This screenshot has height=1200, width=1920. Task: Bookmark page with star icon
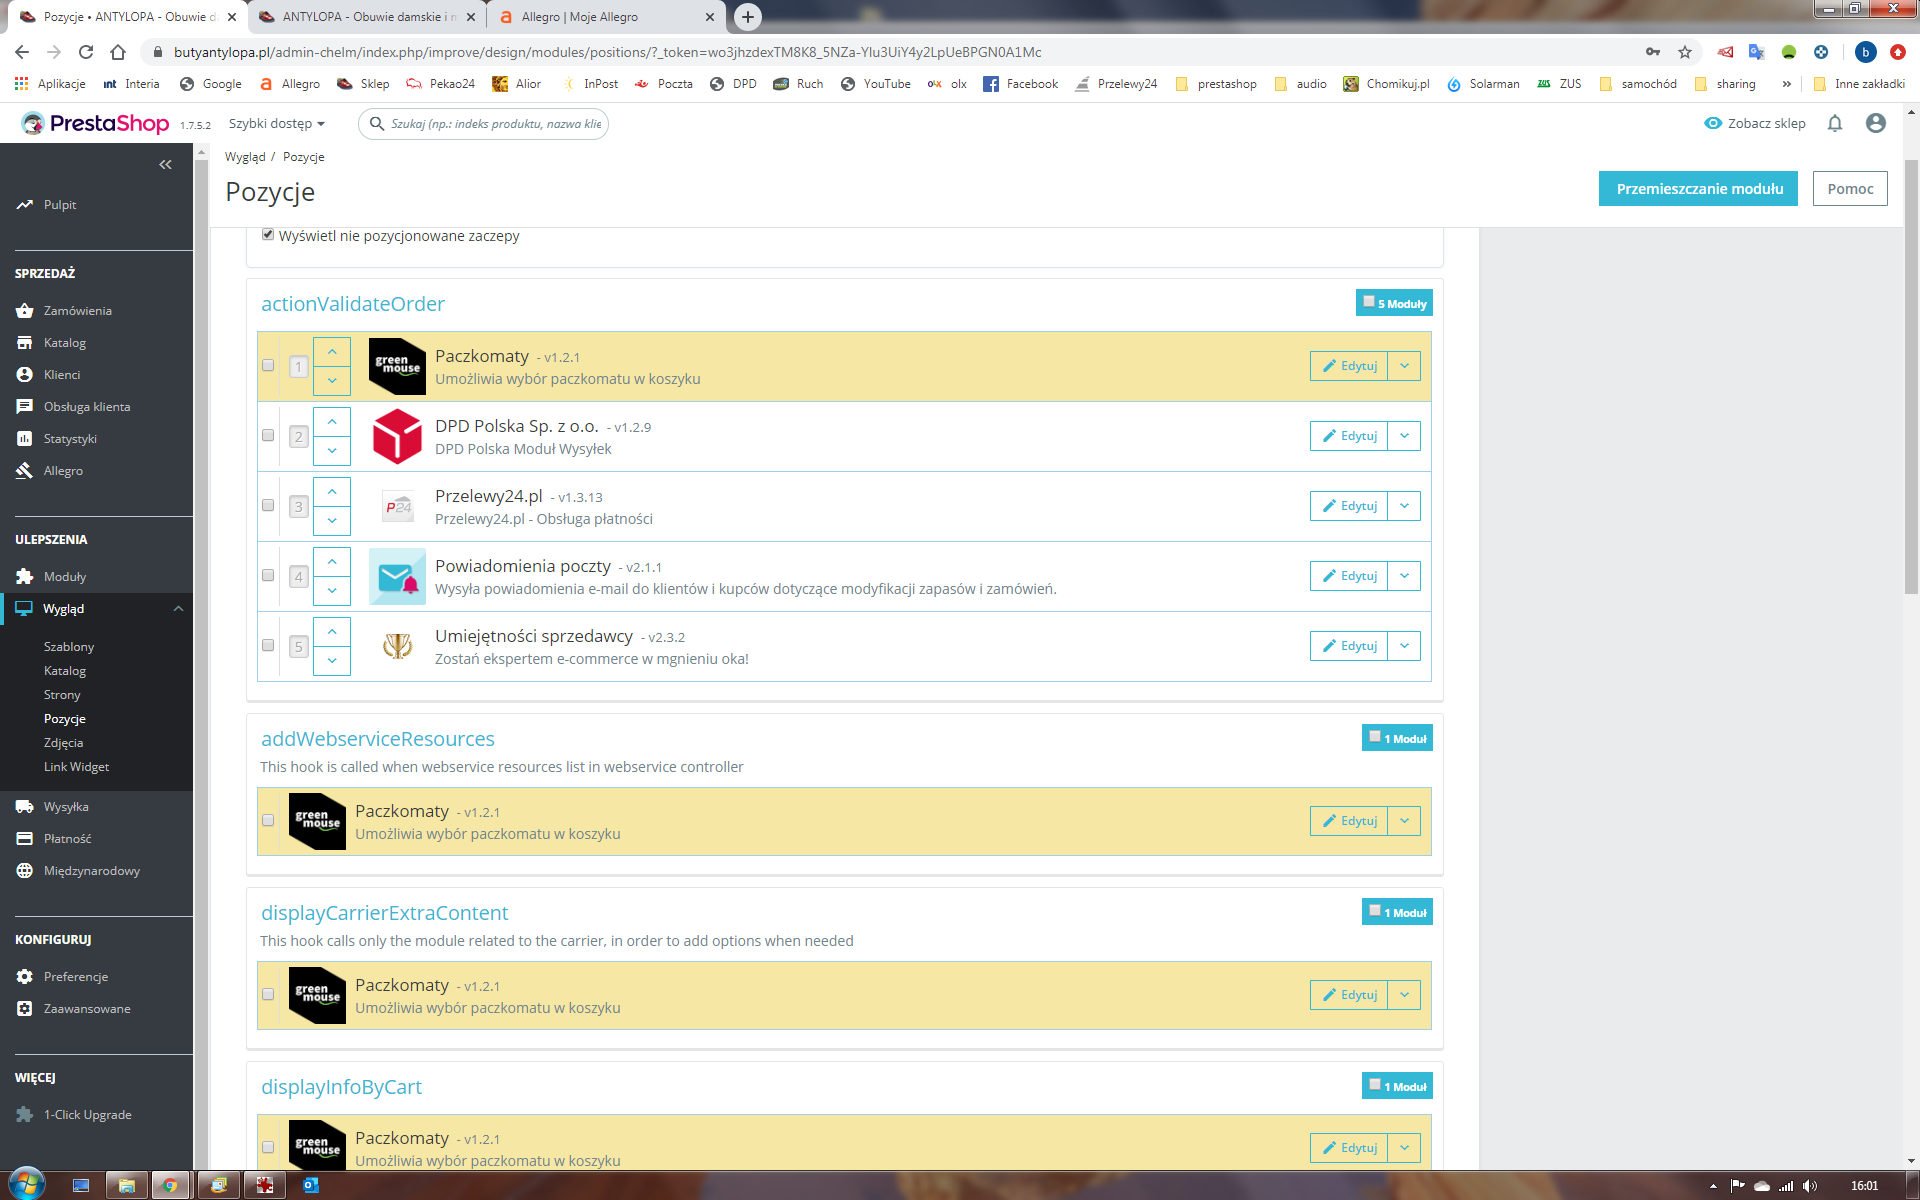1685,52
